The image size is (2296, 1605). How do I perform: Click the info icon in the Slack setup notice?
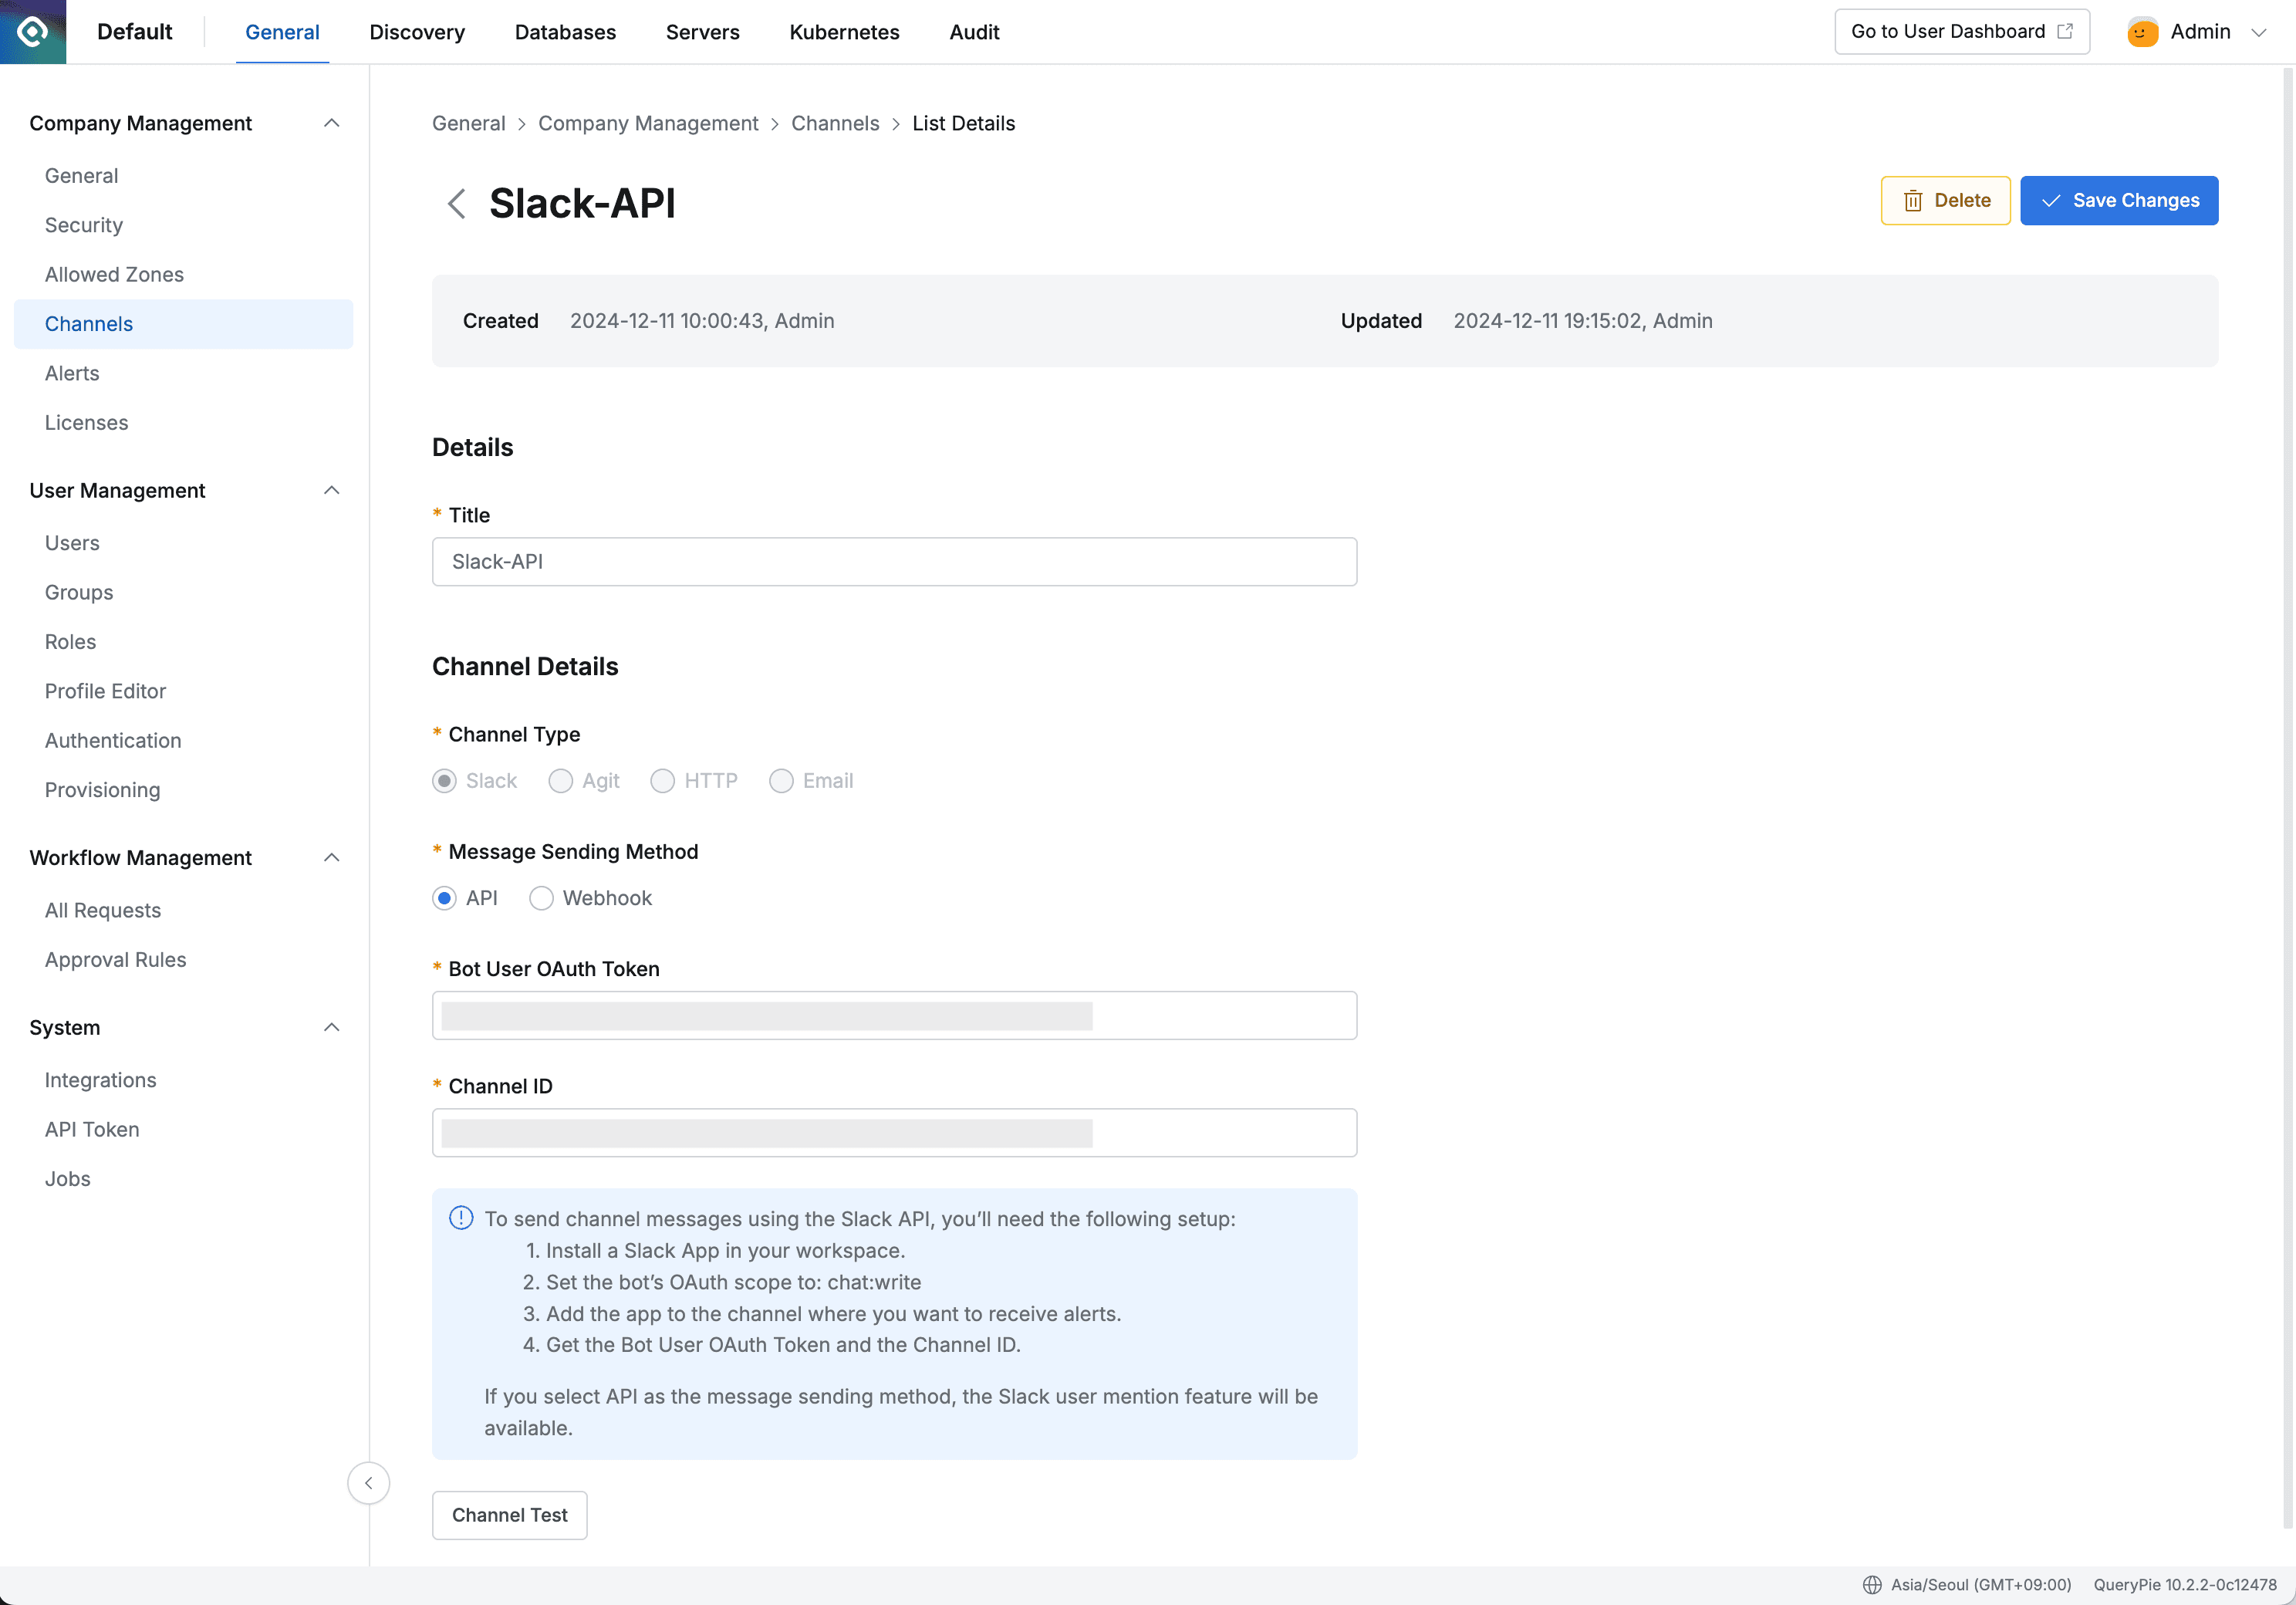coord(461,1218)
